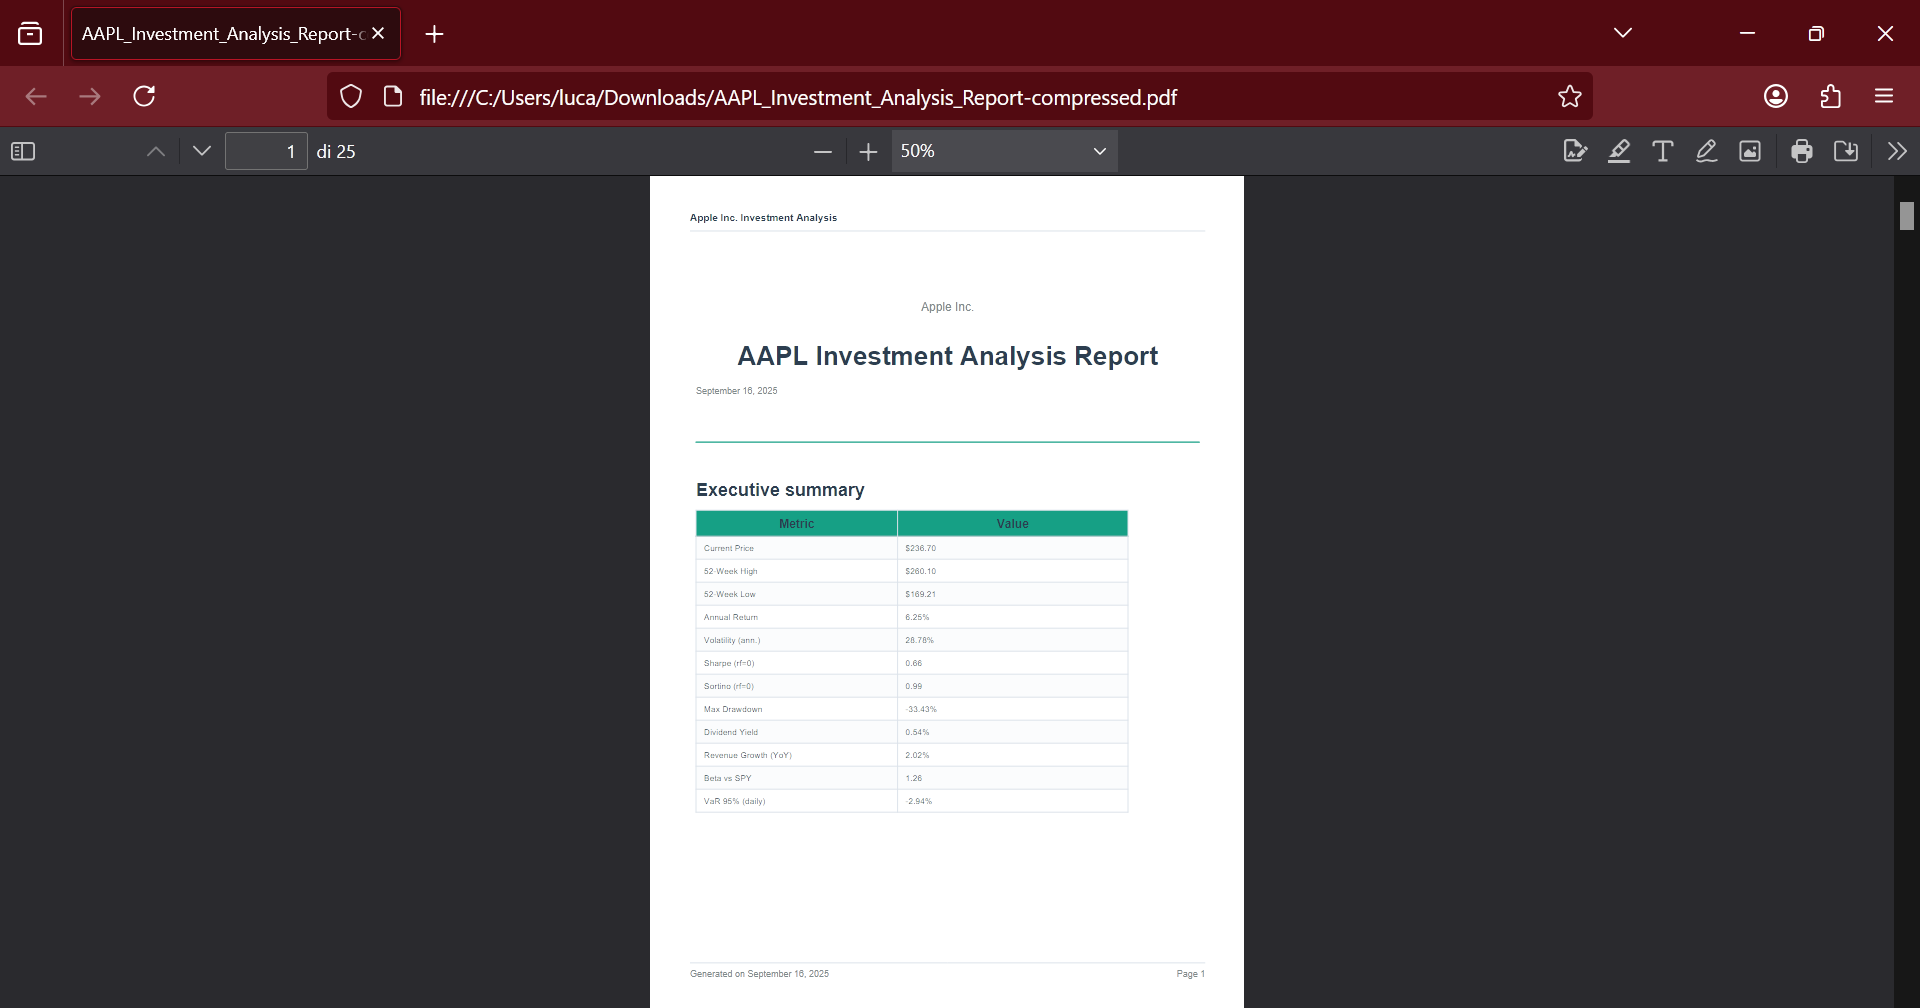Select the highlight tool
1920x1008 pixels.
click(1619, 151)
